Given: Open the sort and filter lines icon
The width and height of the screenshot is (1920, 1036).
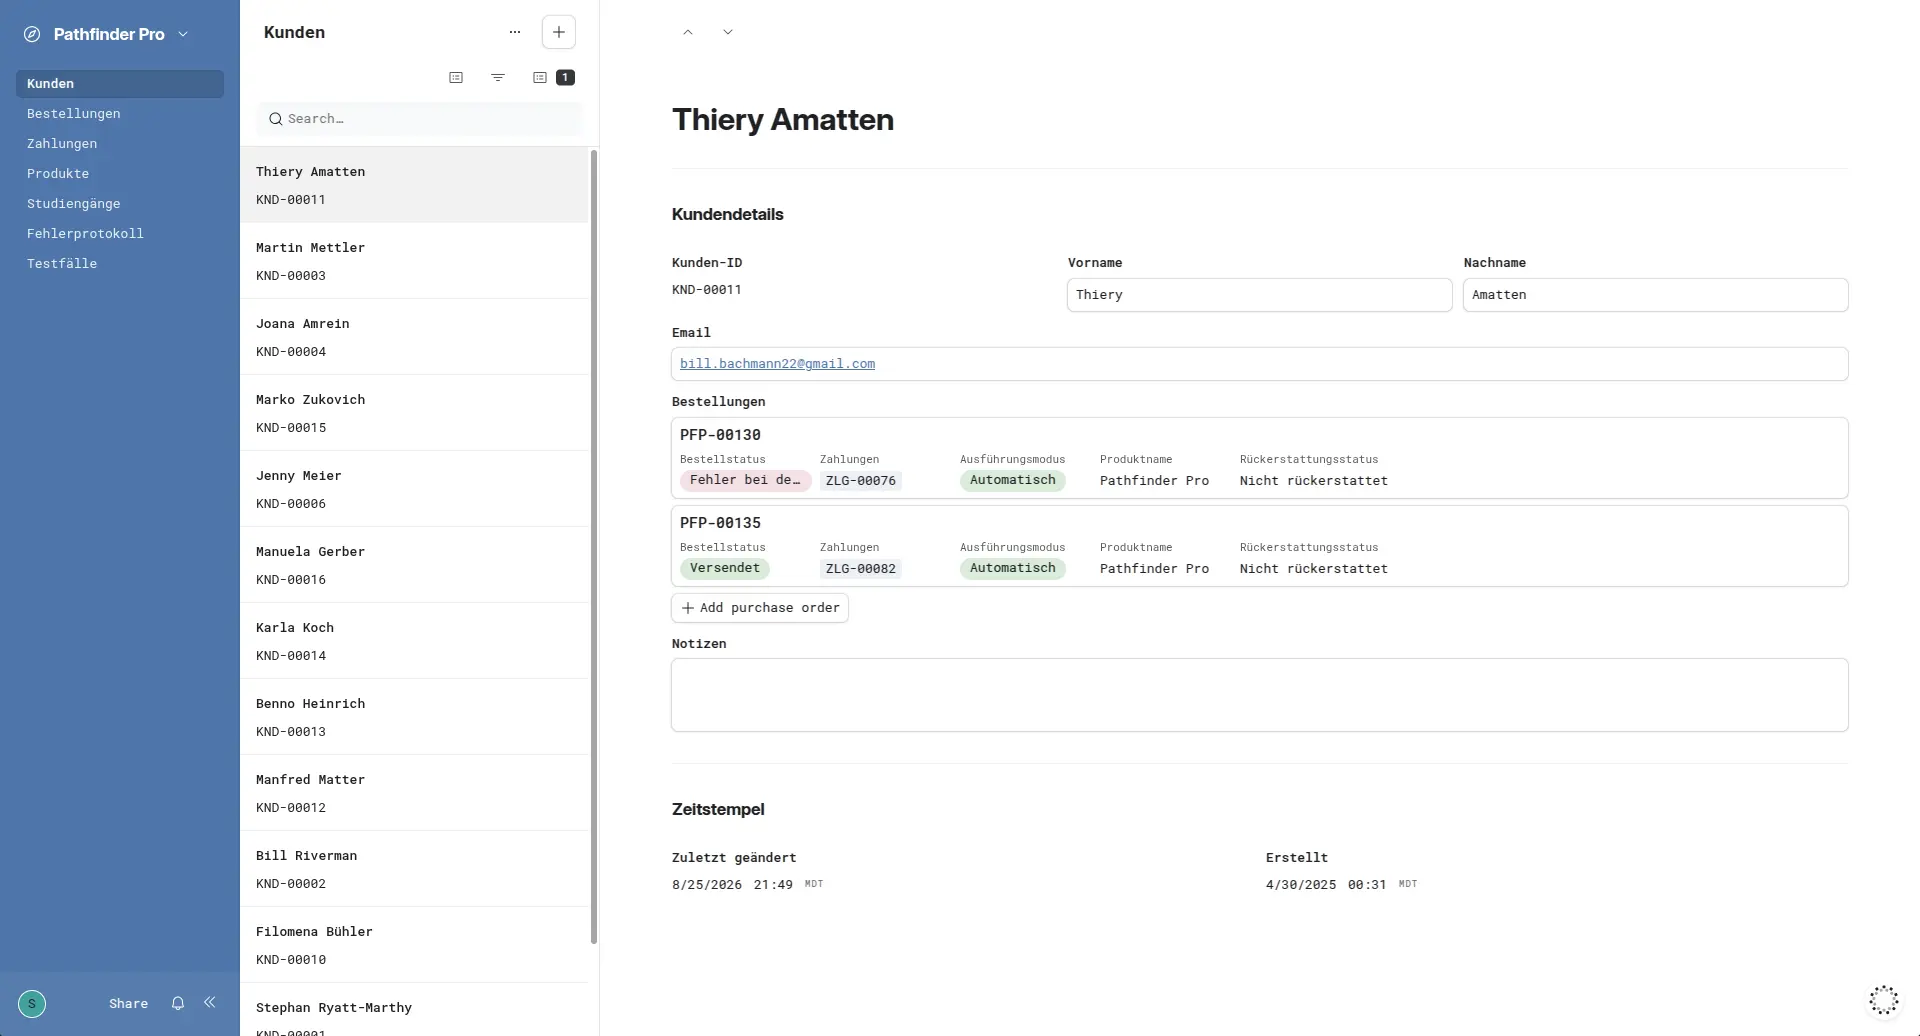Looking at the screenshot, I should (498, 77).
